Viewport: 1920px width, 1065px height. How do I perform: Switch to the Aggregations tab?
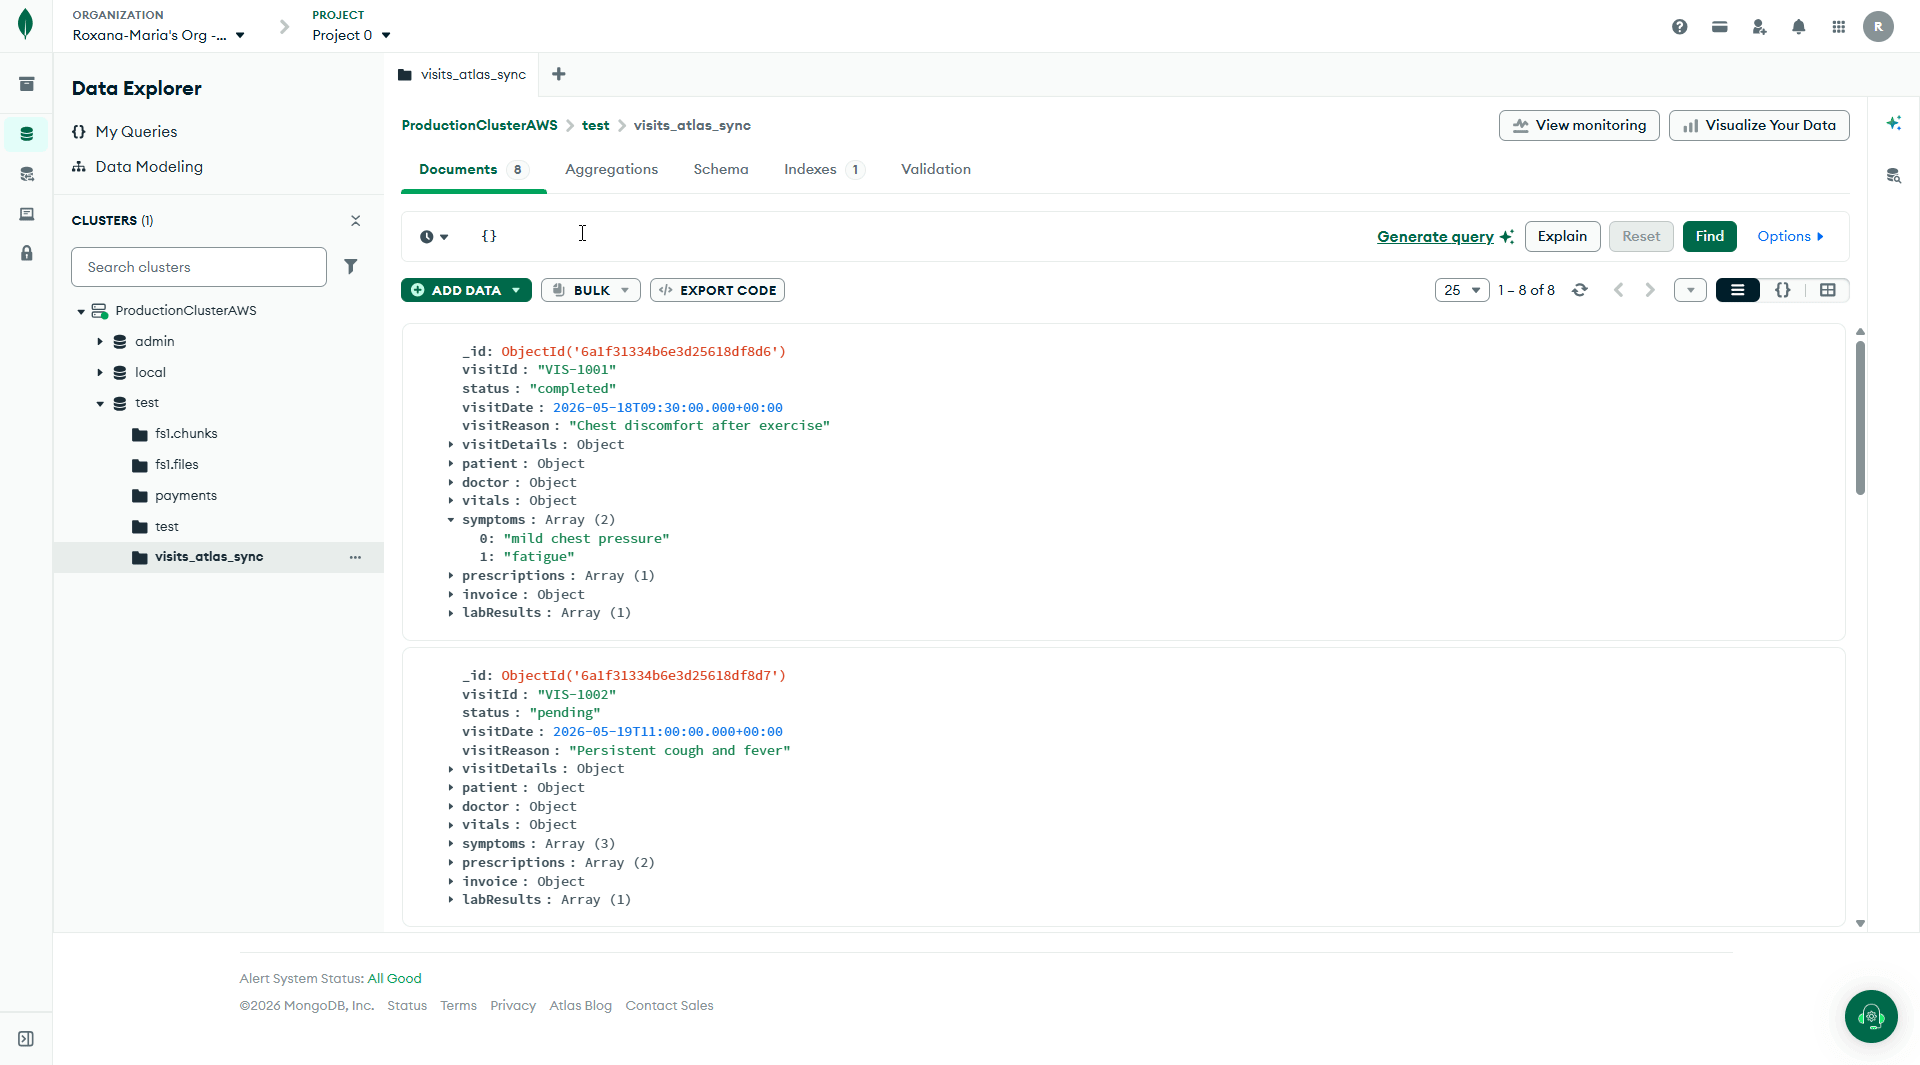pyautogui.click(x=611, y=169)
